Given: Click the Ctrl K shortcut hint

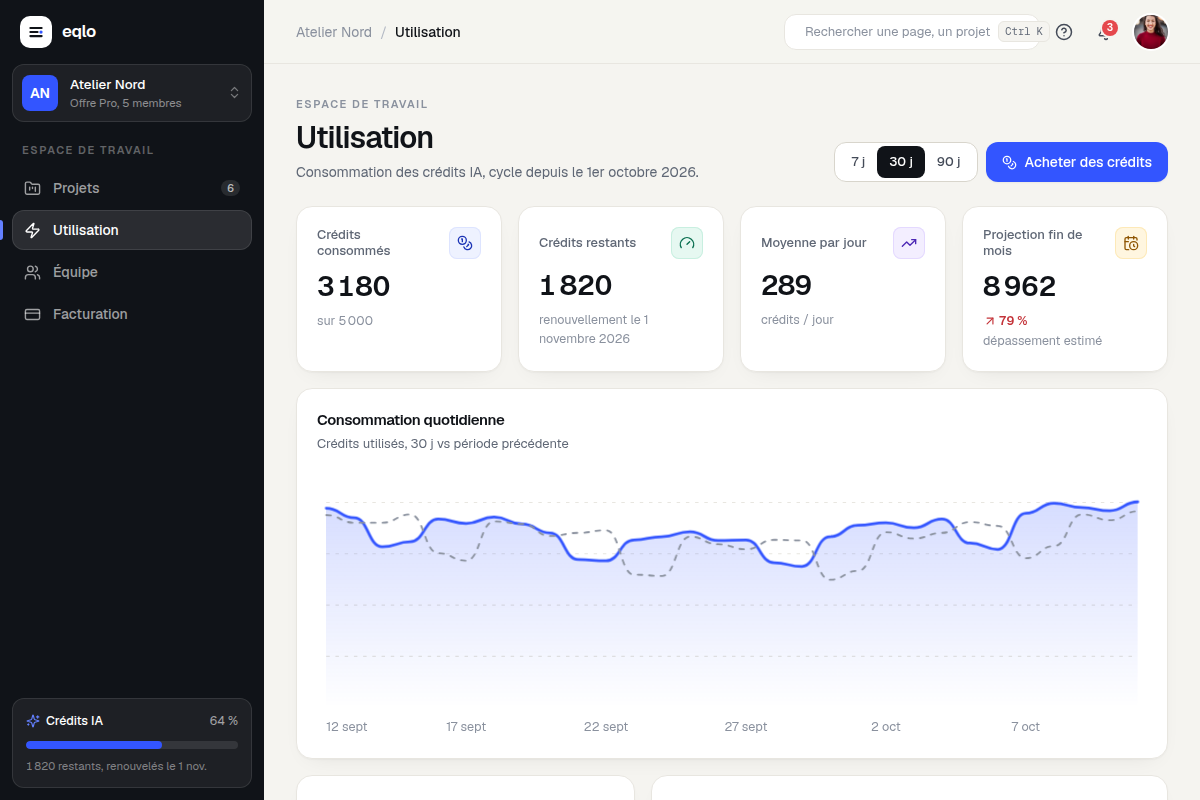Looking at the screenshot, I should 1023,32.
